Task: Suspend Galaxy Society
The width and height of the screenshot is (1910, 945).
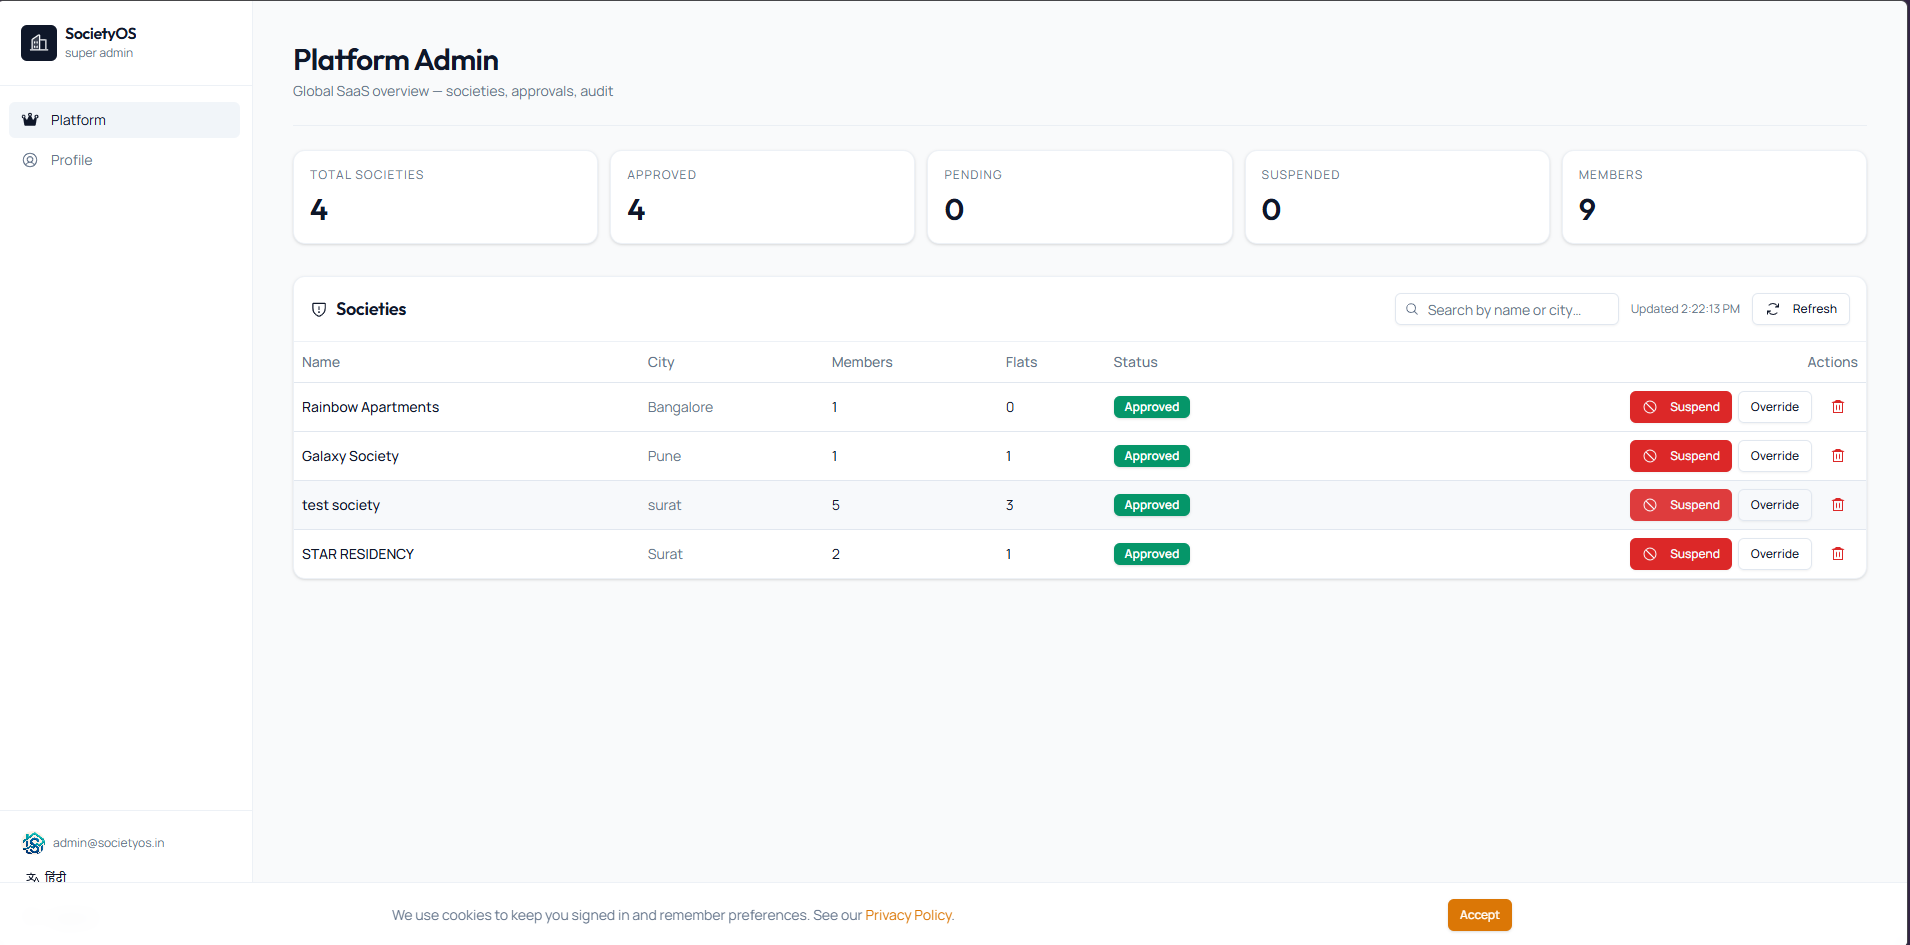Action: (x=1680, y=456)
